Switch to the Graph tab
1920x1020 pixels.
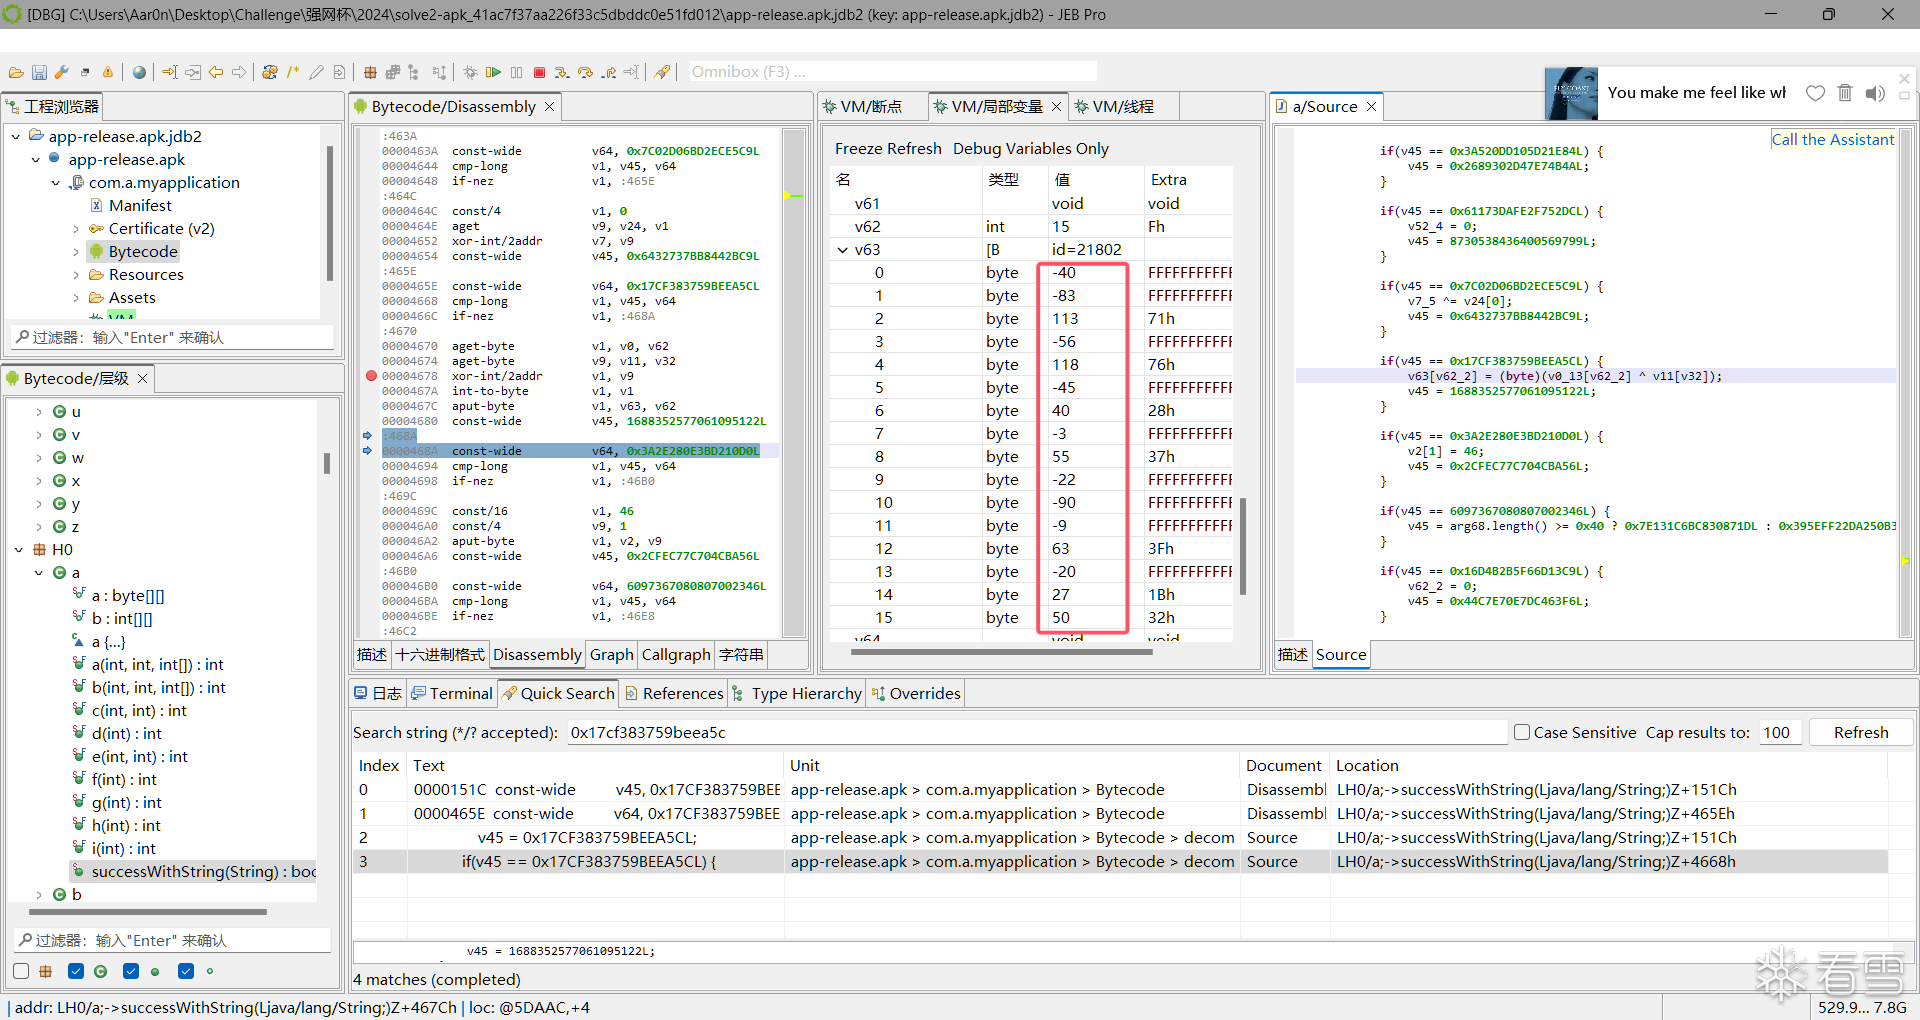pos(611,654)
